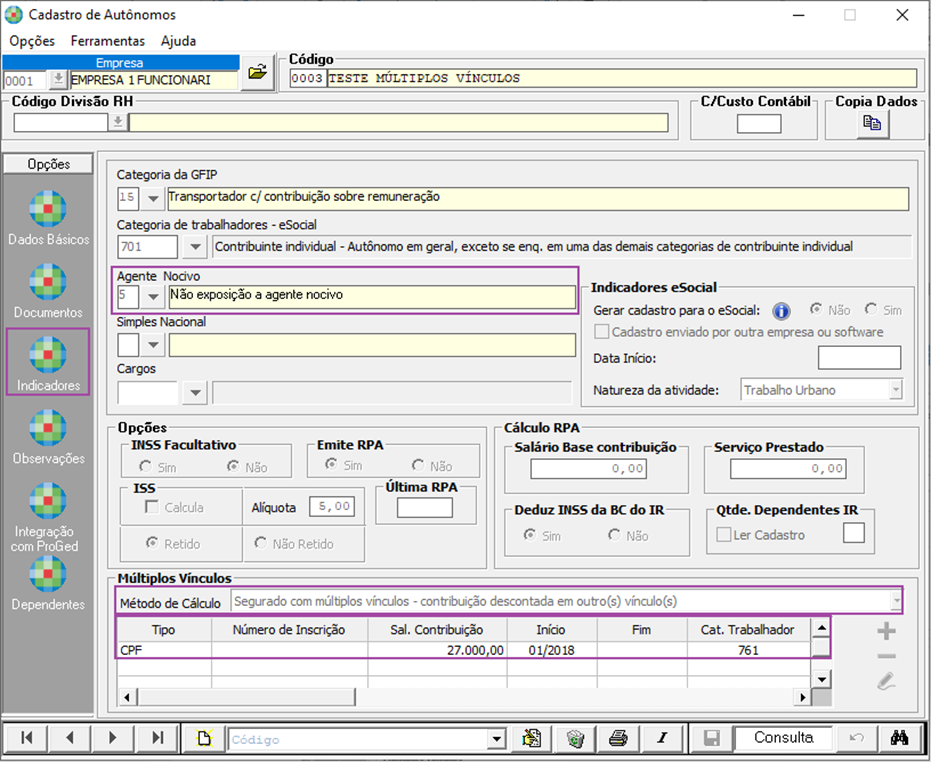This screenshot has width=931, height=762.
Task: Open the Método de Cálculo dropdown
Action: pyautogui.click(x=895, y=601)
